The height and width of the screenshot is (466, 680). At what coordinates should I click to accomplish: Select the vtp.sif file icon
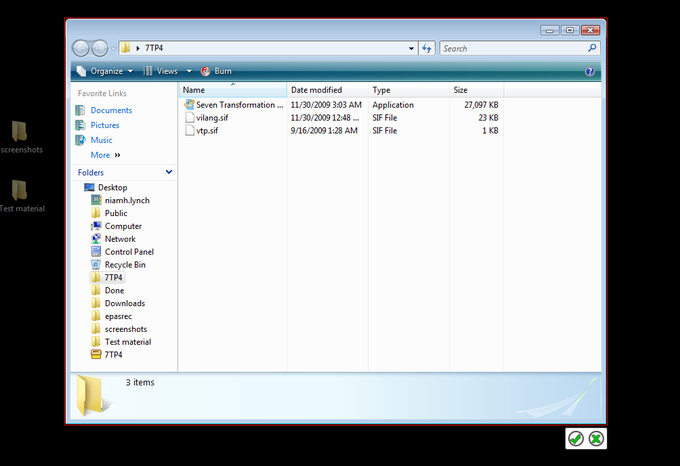tap(190, 130)
